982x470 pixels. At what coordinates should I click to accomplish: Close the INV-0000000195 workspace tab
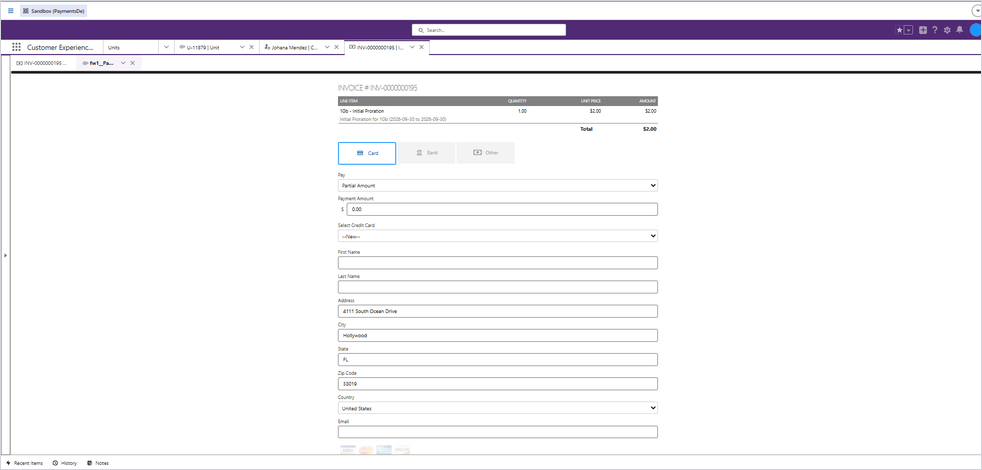click(x=421, y=47)
